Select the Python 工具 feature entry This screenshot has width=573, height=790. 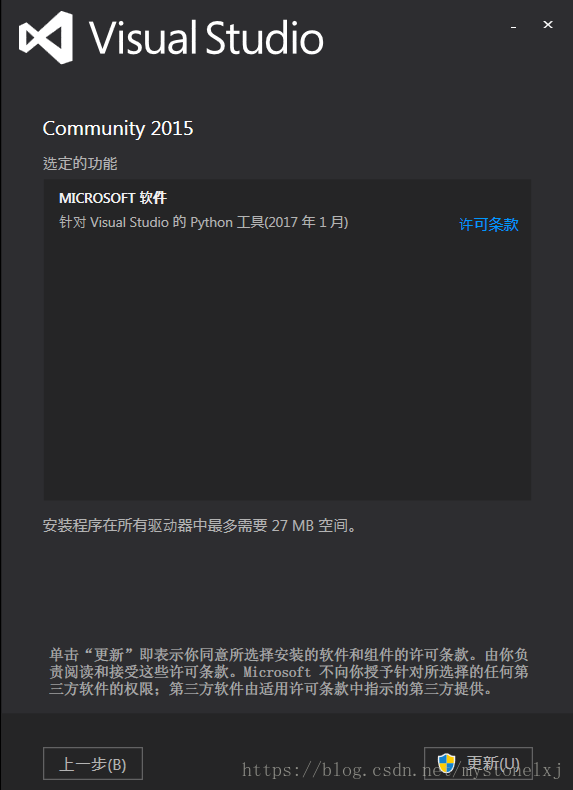204,222
